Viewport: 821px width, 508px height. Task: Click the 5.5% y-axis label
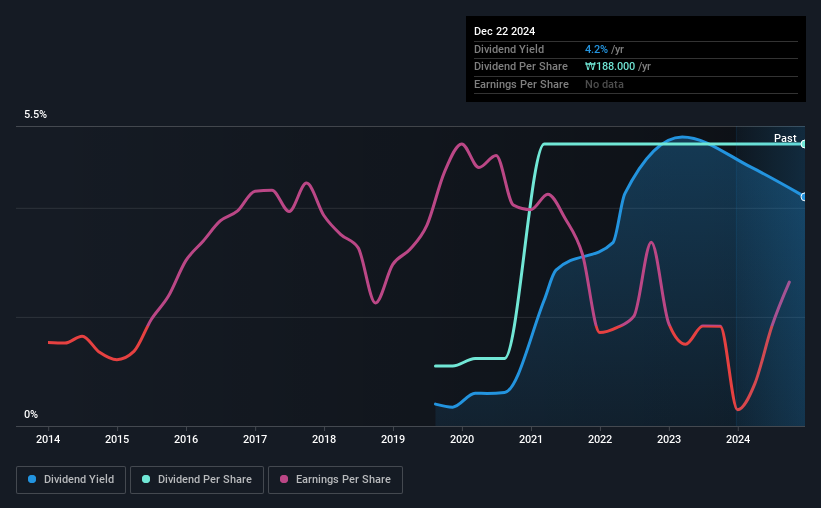pyautogui.click(x=35, y=115)
